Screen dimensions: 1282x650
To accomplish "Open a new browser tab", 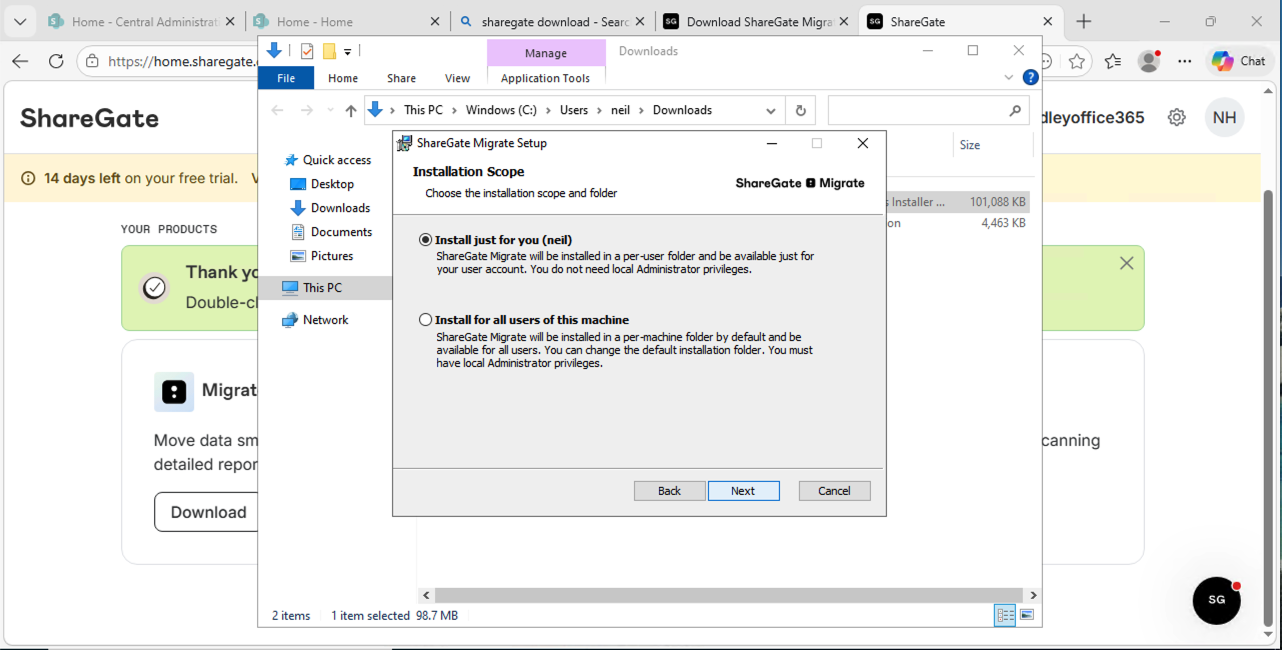I will pyautogui.click(x=1084, y=21).
